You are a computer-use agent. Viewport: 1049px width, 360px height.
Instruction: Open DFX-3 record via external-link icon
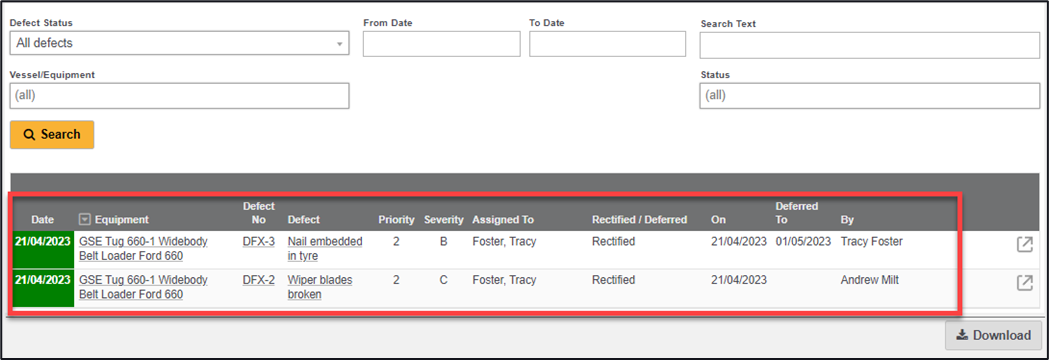pyautogui.click(x=1024, y=245)
